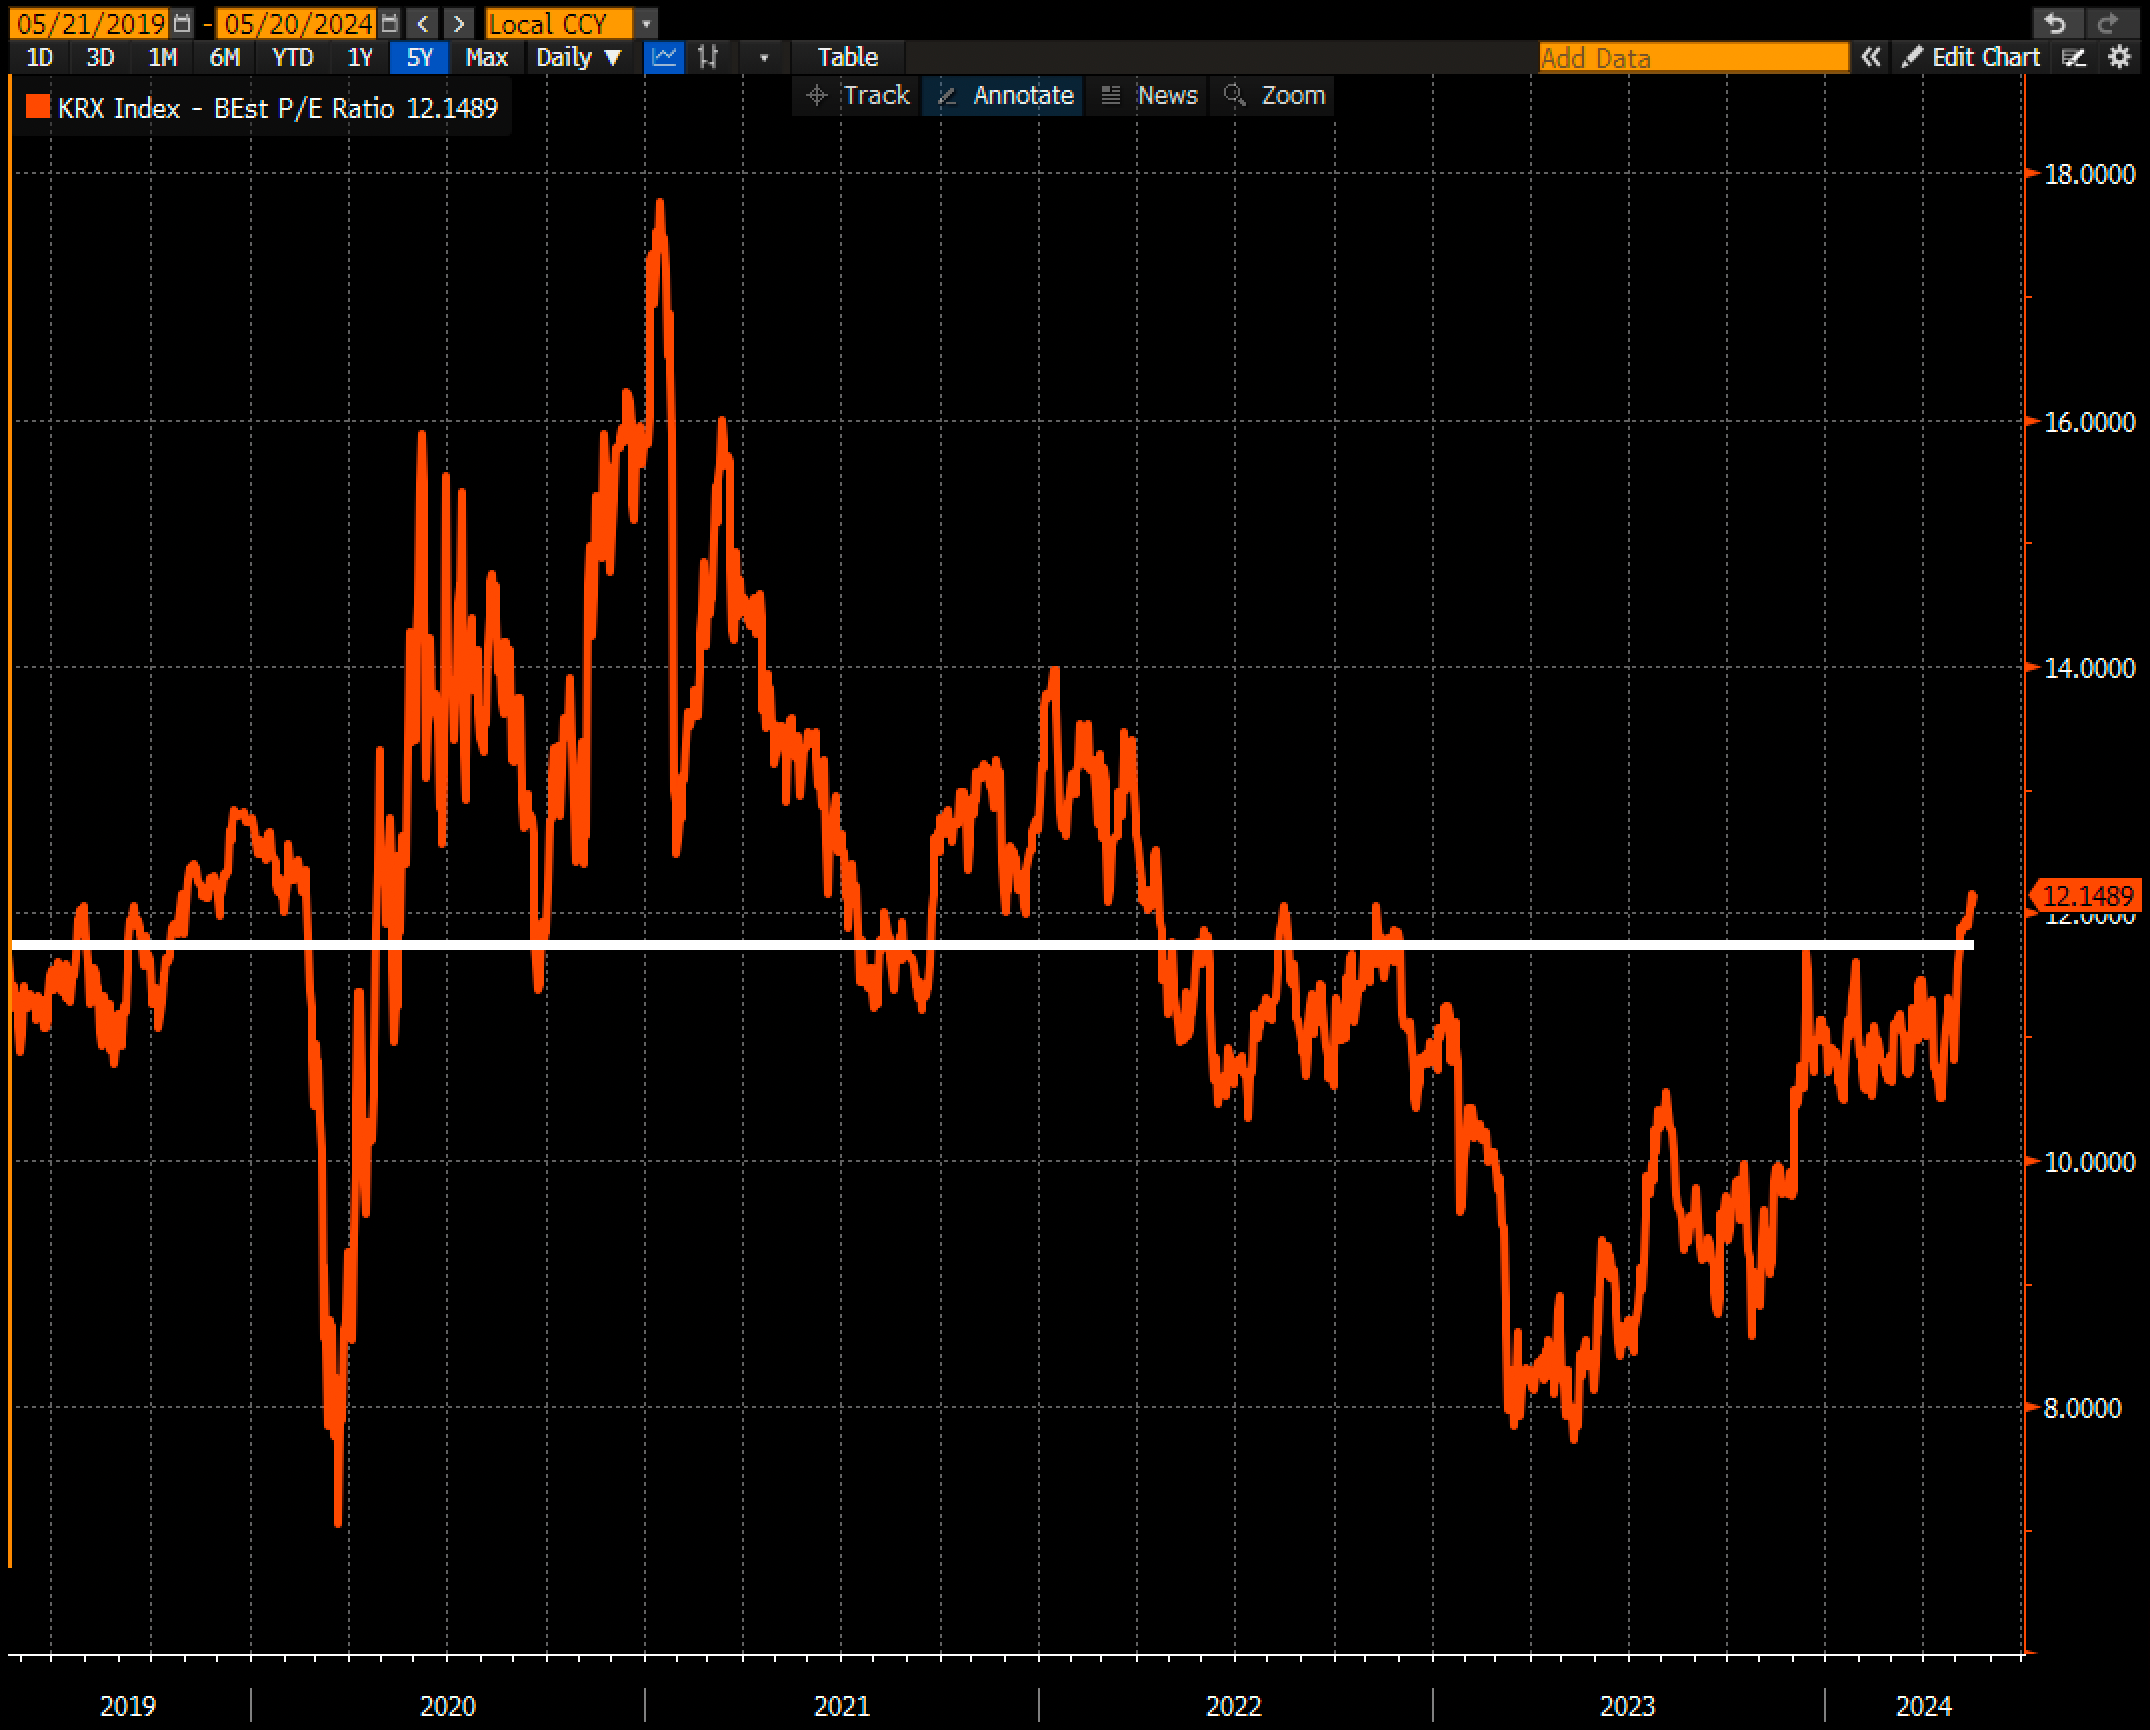2150x1730 pixels.
Task: Toggle the Track mode label
Action: [x=877, y=96]
